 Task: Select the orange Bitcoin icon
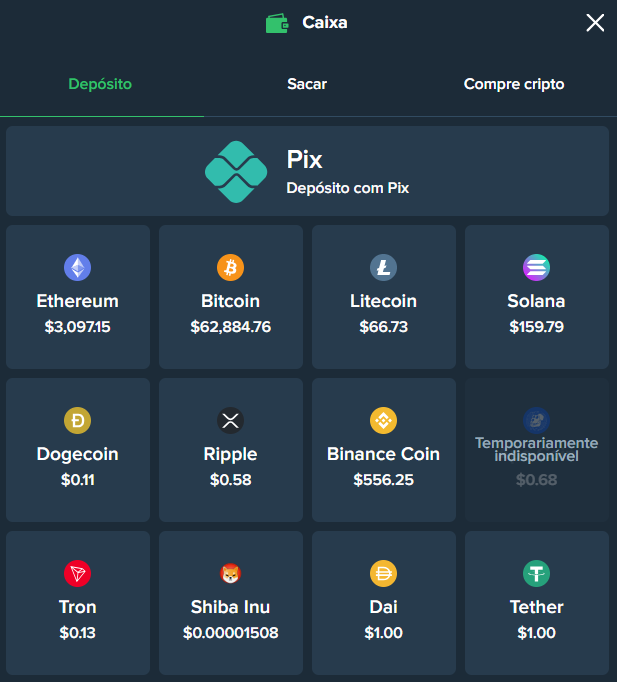[230, 267]
